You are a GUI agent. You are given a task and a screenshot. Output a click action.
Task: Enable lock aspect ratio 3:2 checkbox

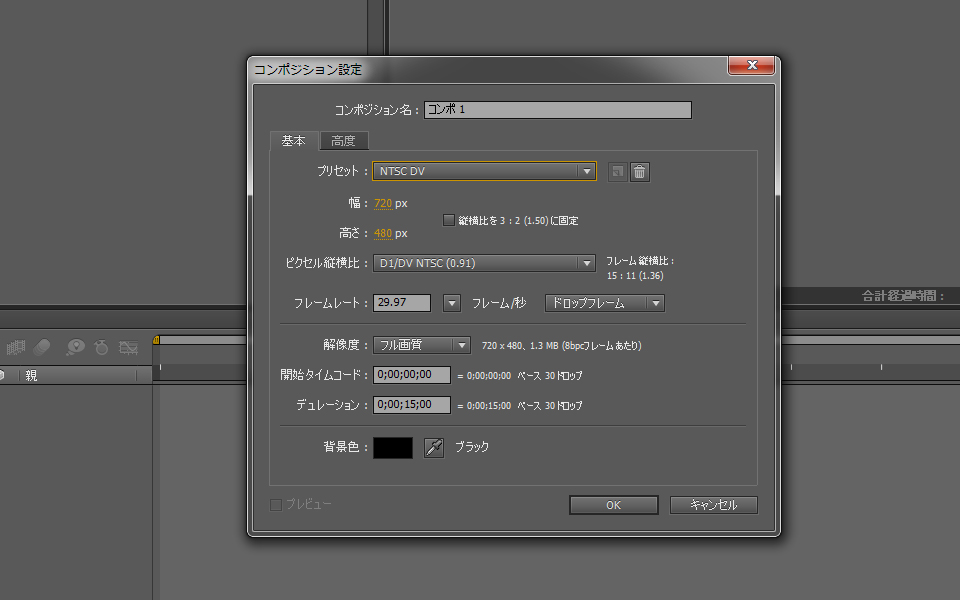449,220
